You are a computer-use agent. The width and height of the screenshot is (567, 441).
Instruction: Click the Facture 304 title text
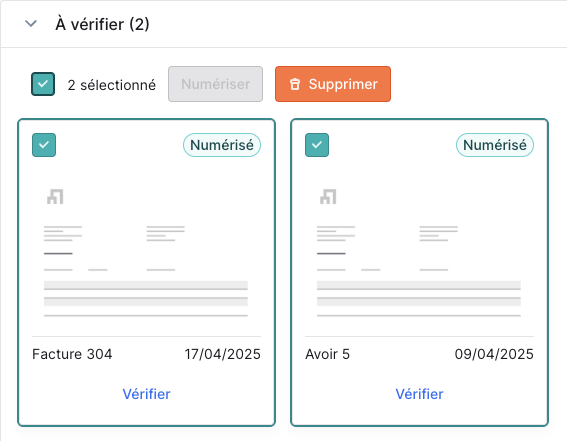[x=72, y=354]
